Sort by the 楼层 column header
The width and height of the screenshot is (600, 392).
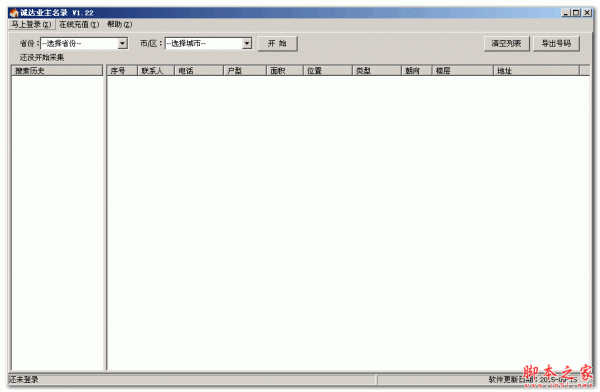(462, 70)
